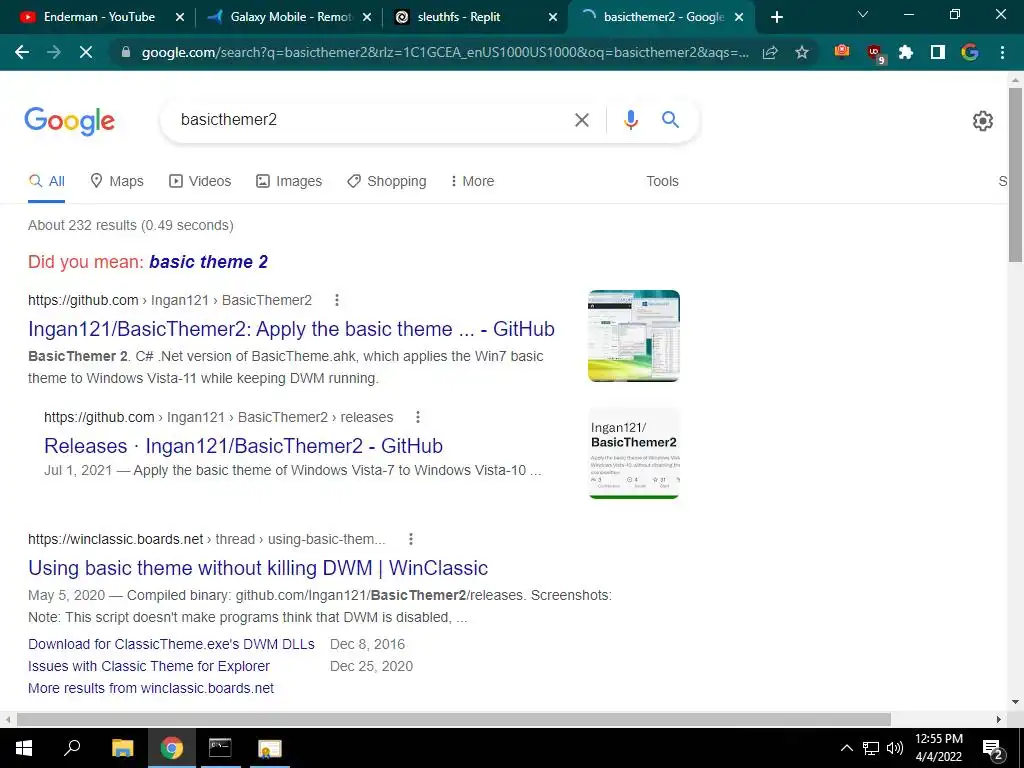Click the vertical scrollbar thumb
Screen dimensions: 1024x768
click(x=1015, y=174)
